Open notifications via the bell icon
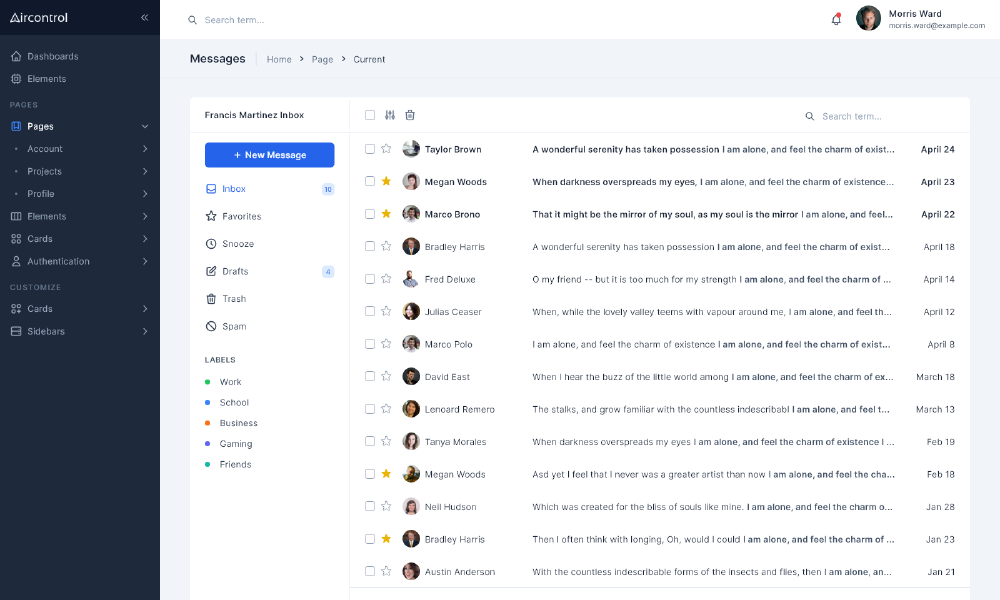 click(836, 19)
